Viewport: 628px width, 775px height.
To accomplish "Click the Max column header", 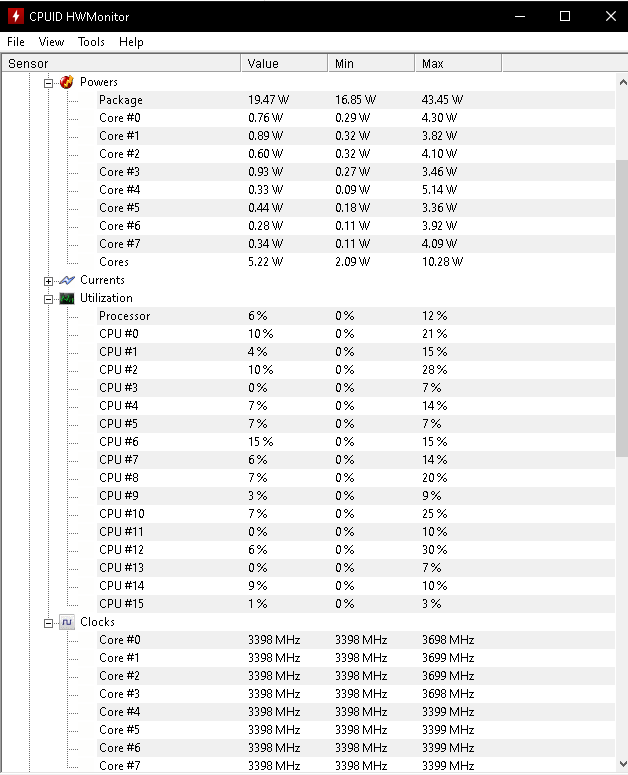I will (x=458, y=64).
